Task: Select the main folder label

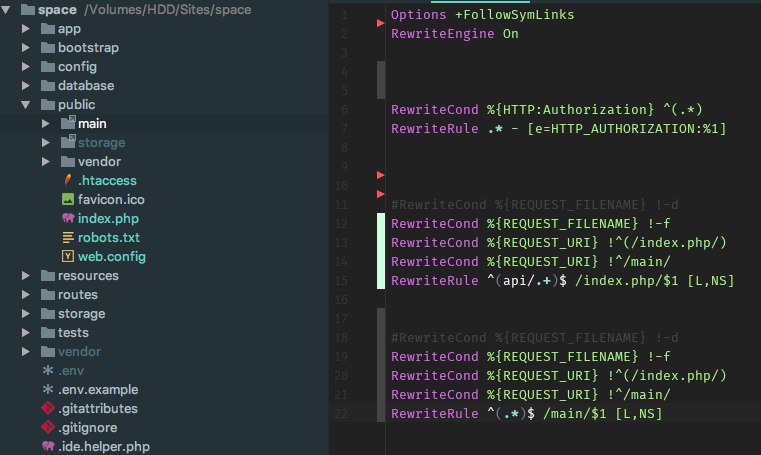Action: [92, 124]
